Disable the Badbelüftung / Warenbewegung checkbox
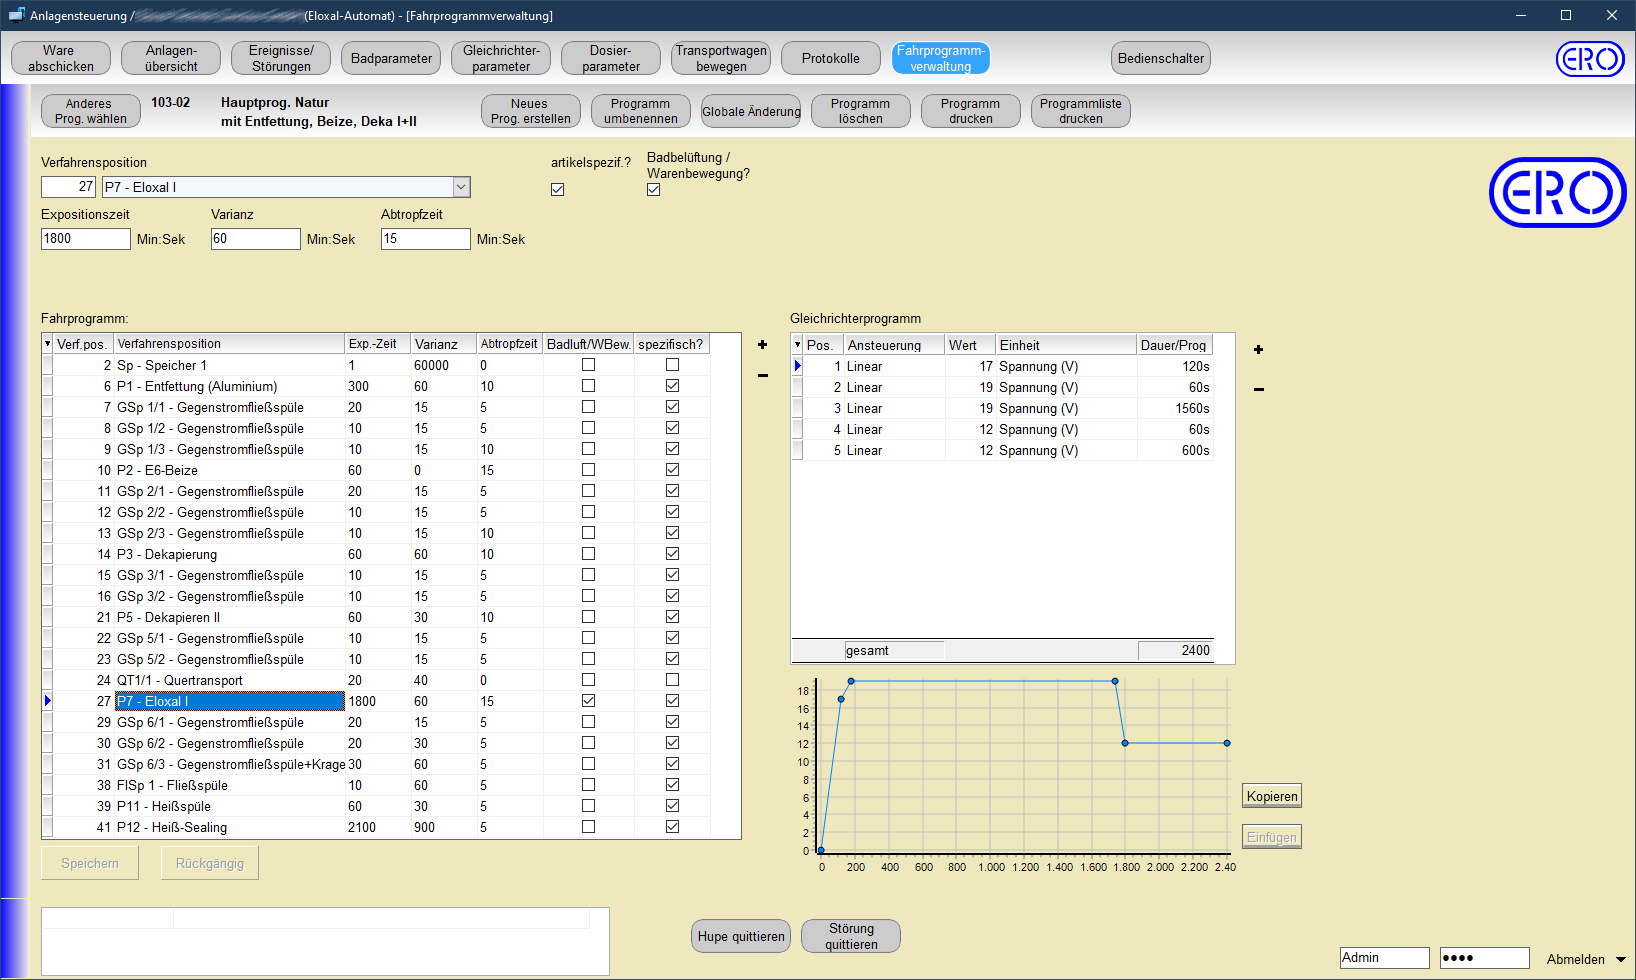Image resolution: width=1636 pixels, height=980 pixels. coord(654,189)
